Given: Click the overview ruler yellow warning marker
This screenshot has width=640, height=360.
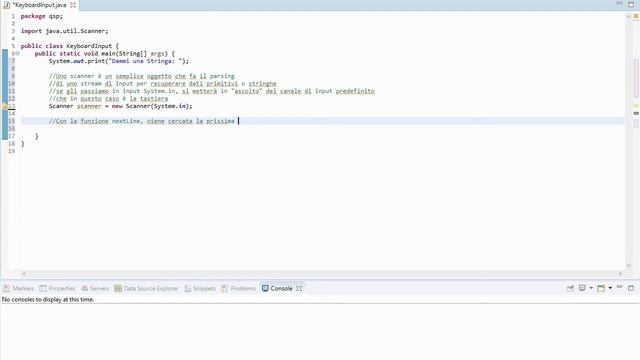Looking at the screenshot, I should click(x=636, y=105).
